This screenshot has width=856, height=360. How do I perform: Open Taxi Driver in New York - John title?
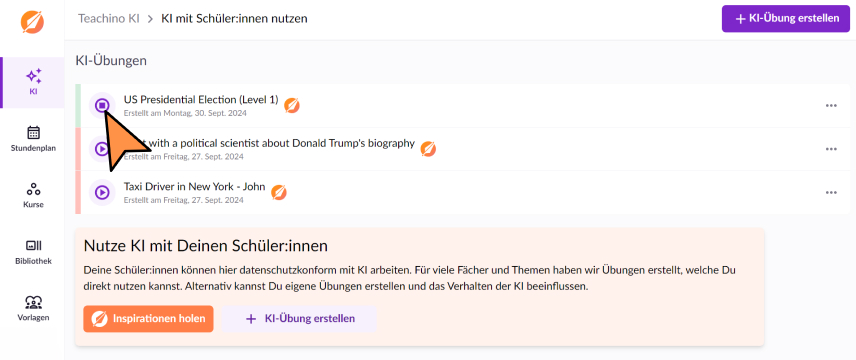(x=194, y=187)
